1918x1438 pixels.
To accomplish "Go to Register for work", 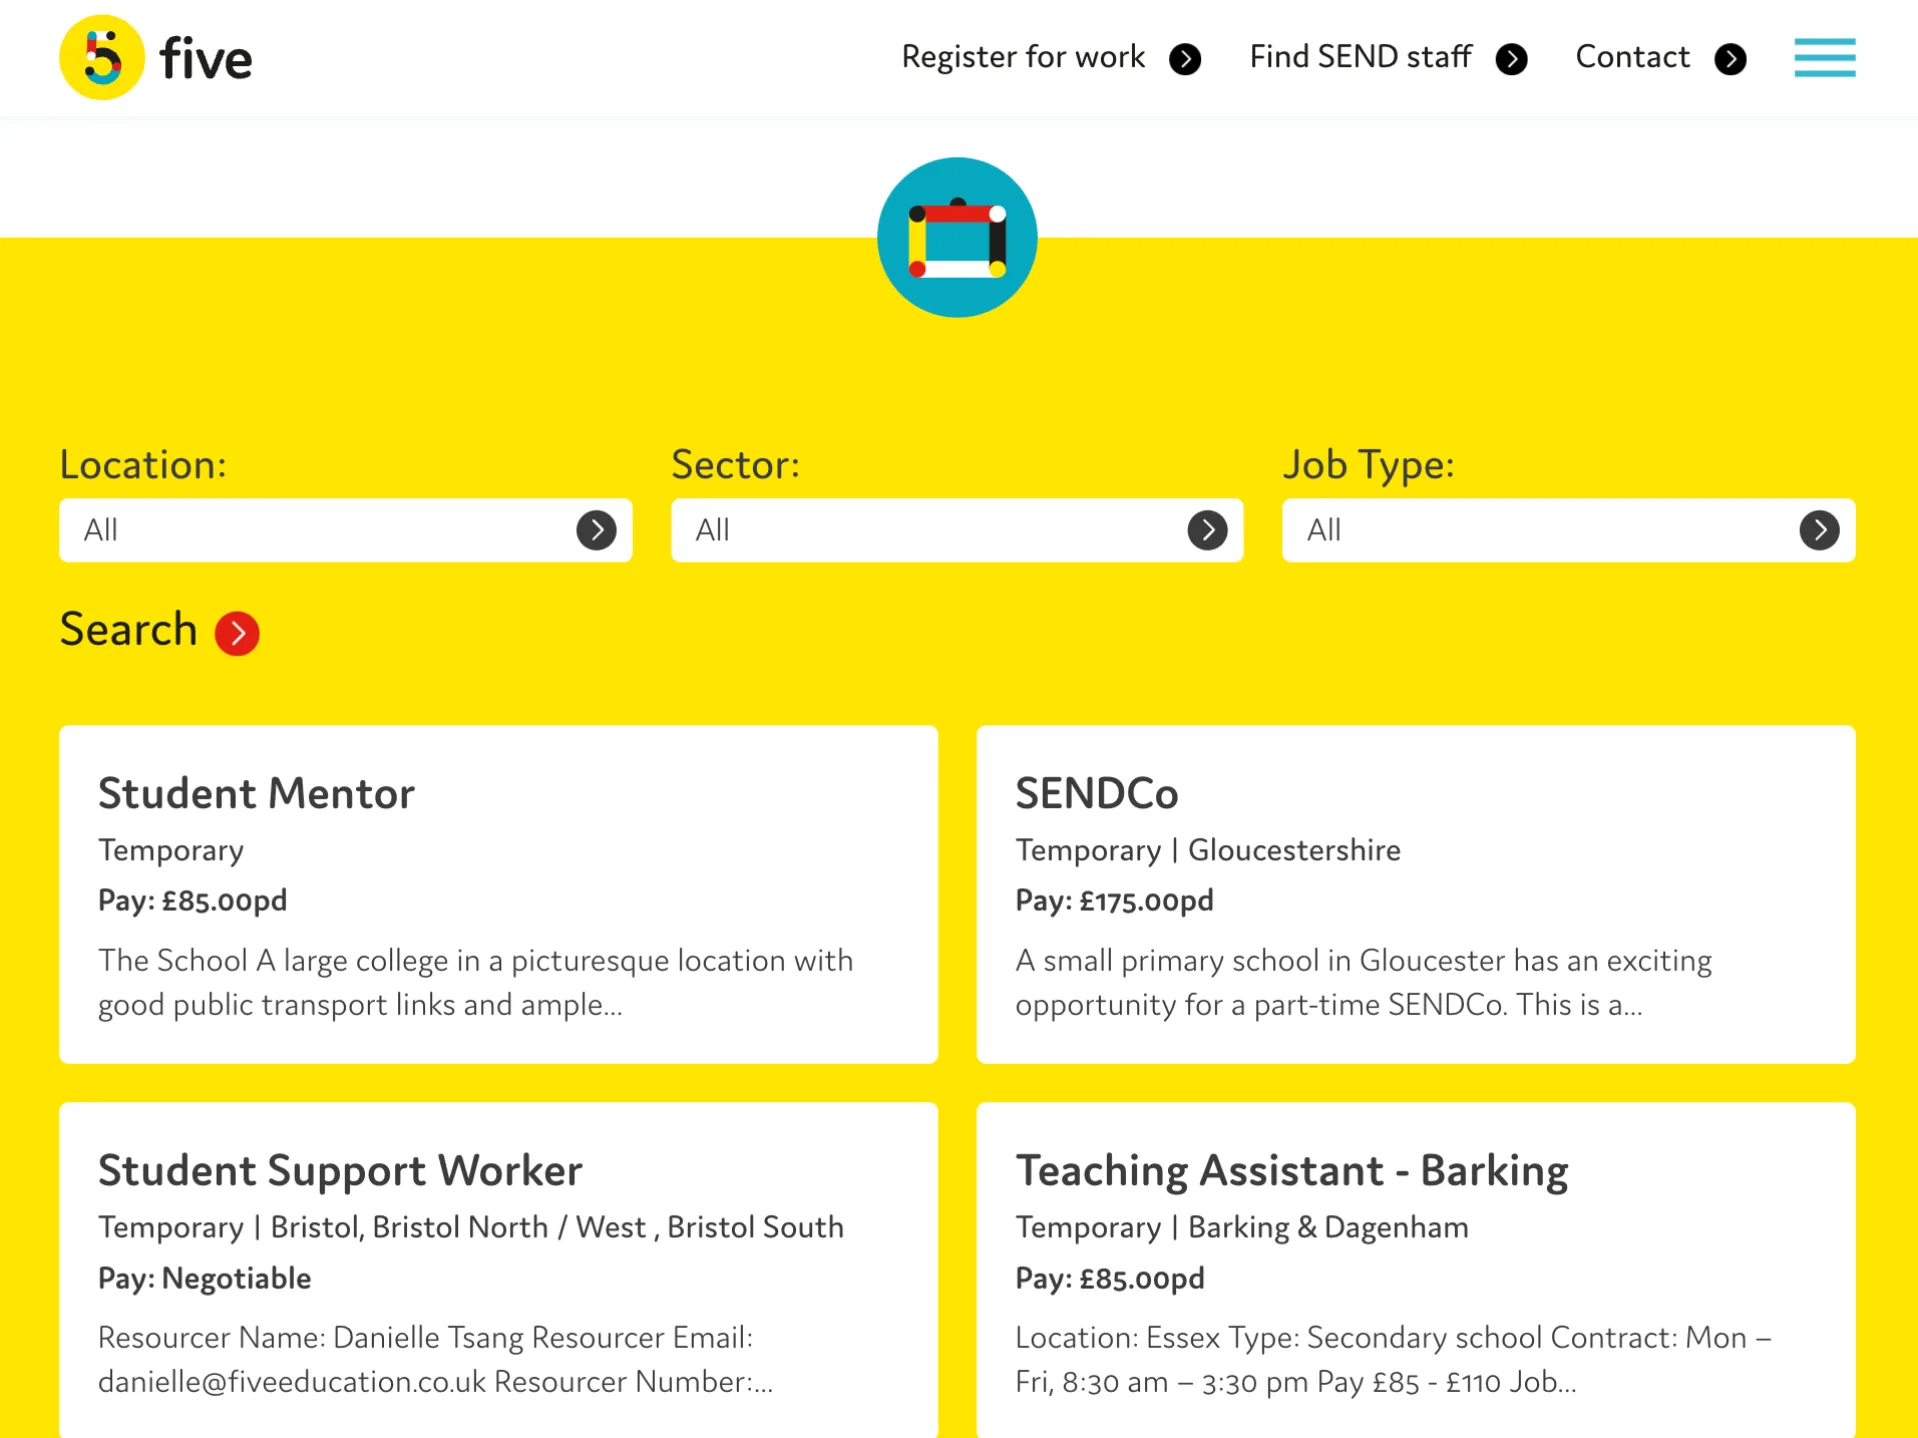I will (x=1022, y=58).
